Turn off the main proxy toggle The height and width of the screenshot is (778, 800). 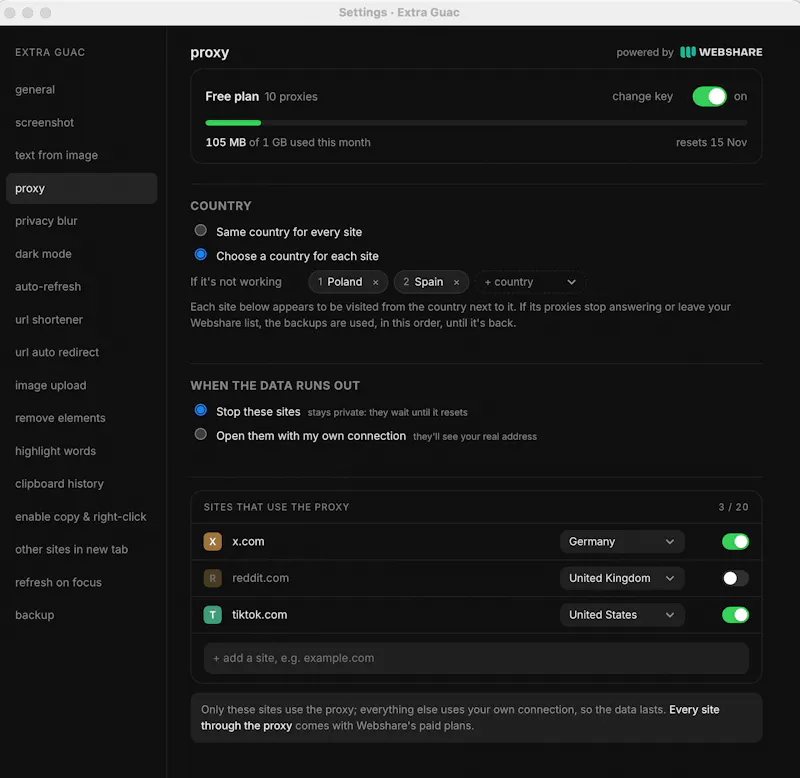click(x=709, y=96)
